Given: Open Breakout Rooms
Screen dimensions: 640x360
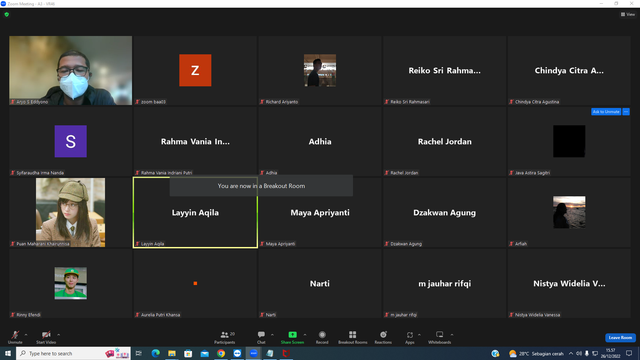Looking at the screenshot, I should 353,337.
